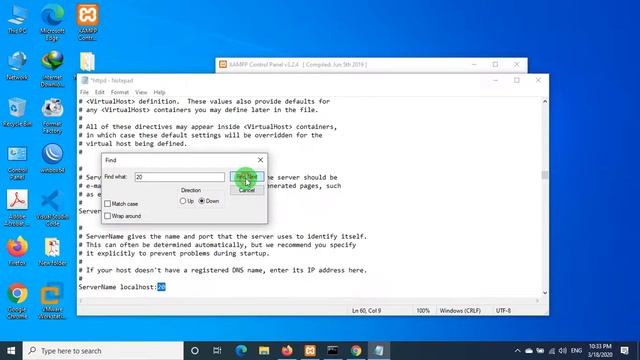Click Notepad scroll up arrow
The image size is (640, 360).
pos(544,101)
